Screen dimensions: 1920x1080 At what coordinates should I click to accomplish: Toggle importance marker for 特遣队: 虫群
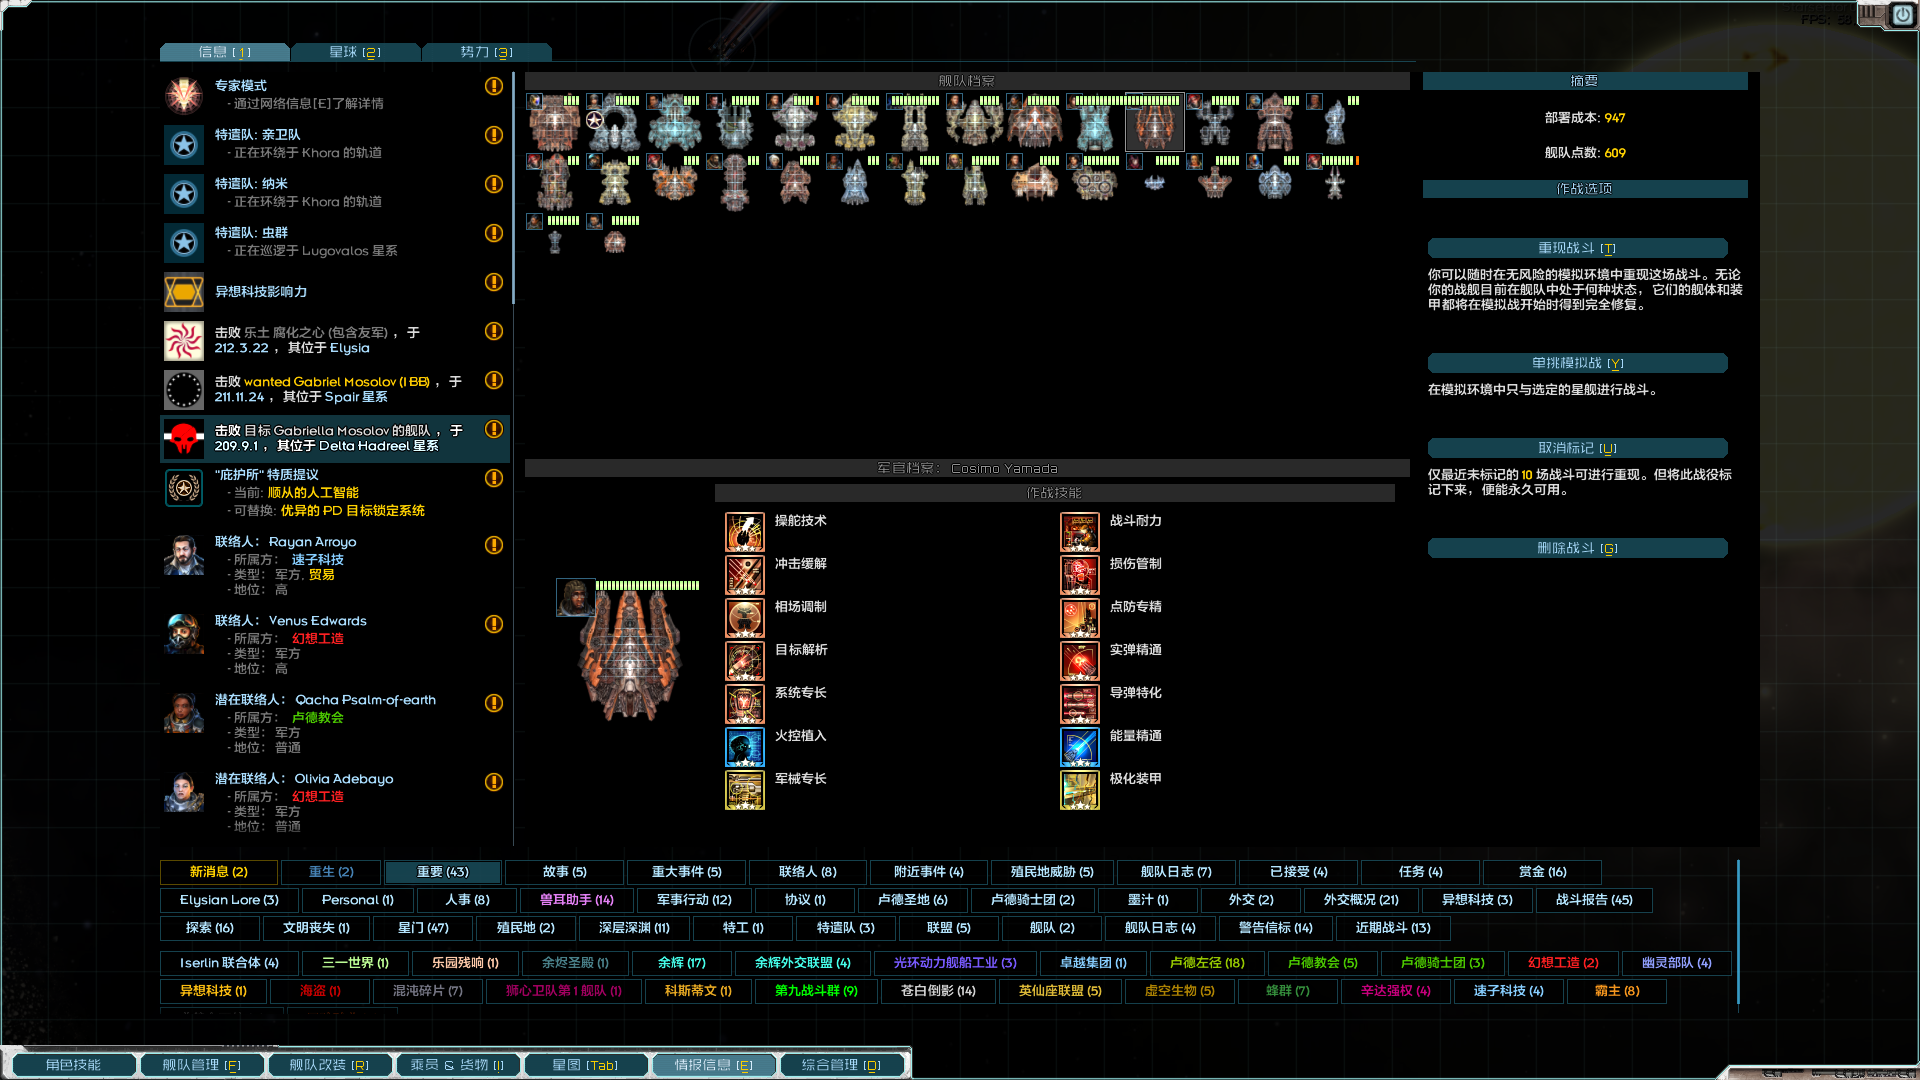pyautogui.click(x=494, y=233)
